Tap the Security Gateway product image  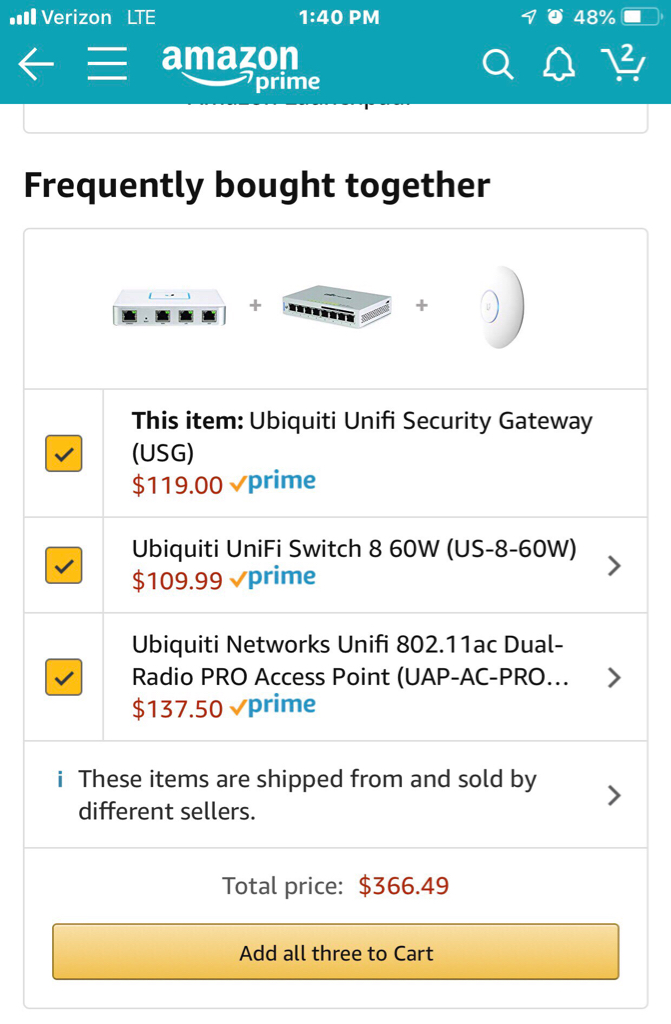[169, 306]
